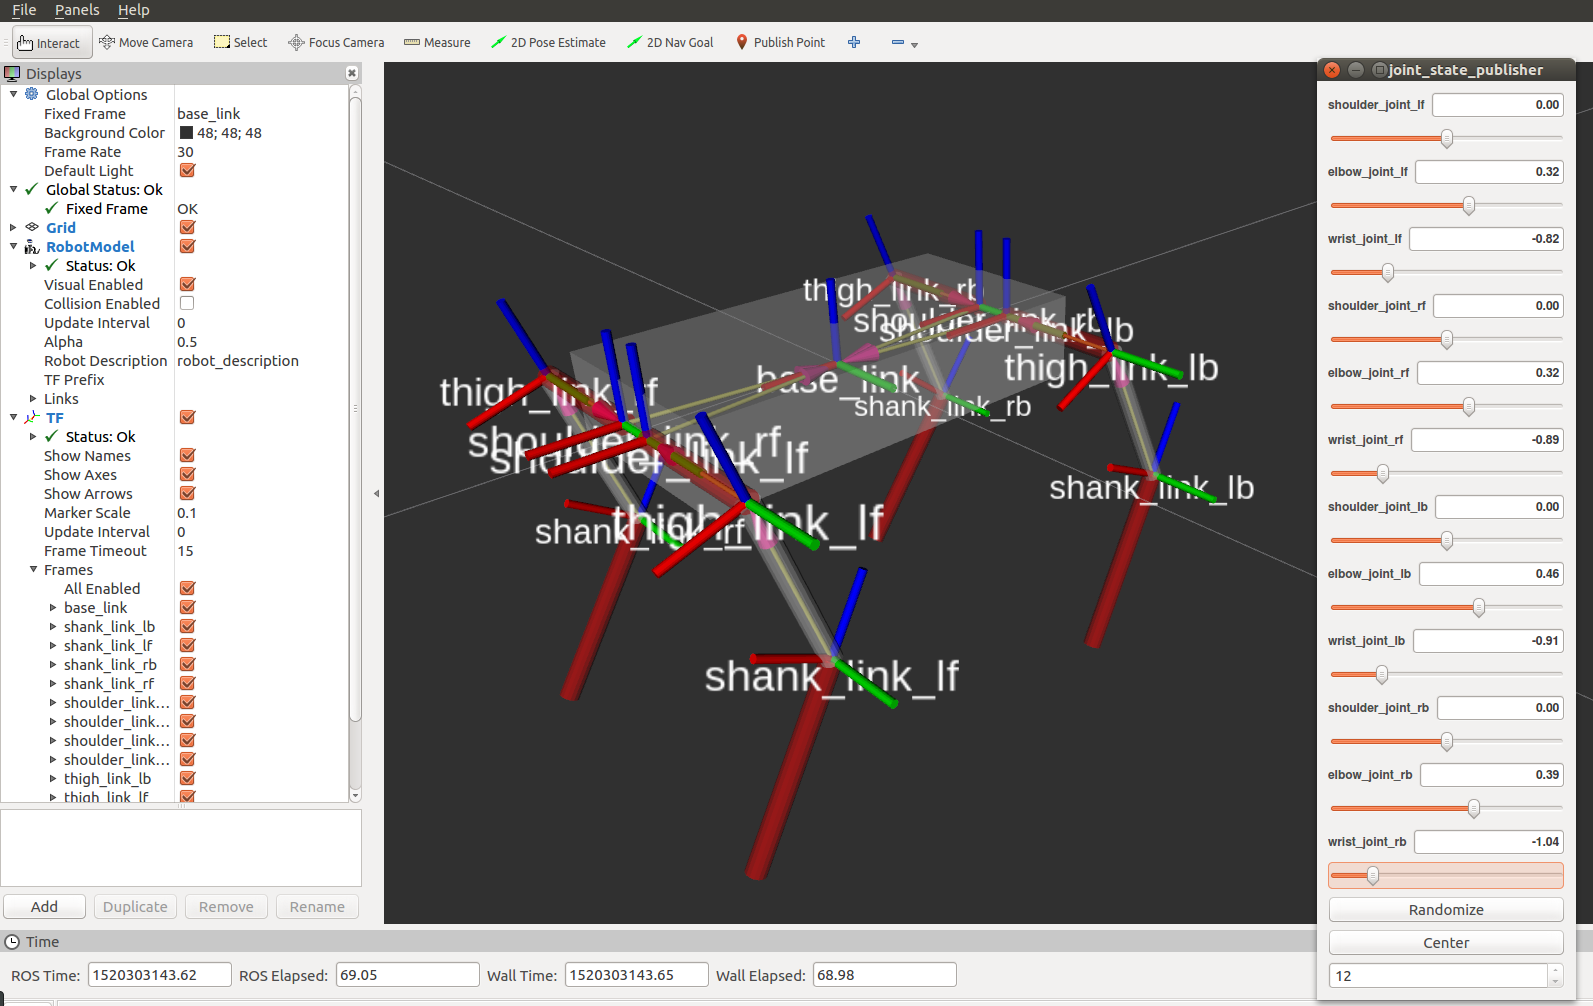This screenshot has width=1593, height=1006.
Task: Click the Global Options gear icon
Action: click(x=32, y=94)
